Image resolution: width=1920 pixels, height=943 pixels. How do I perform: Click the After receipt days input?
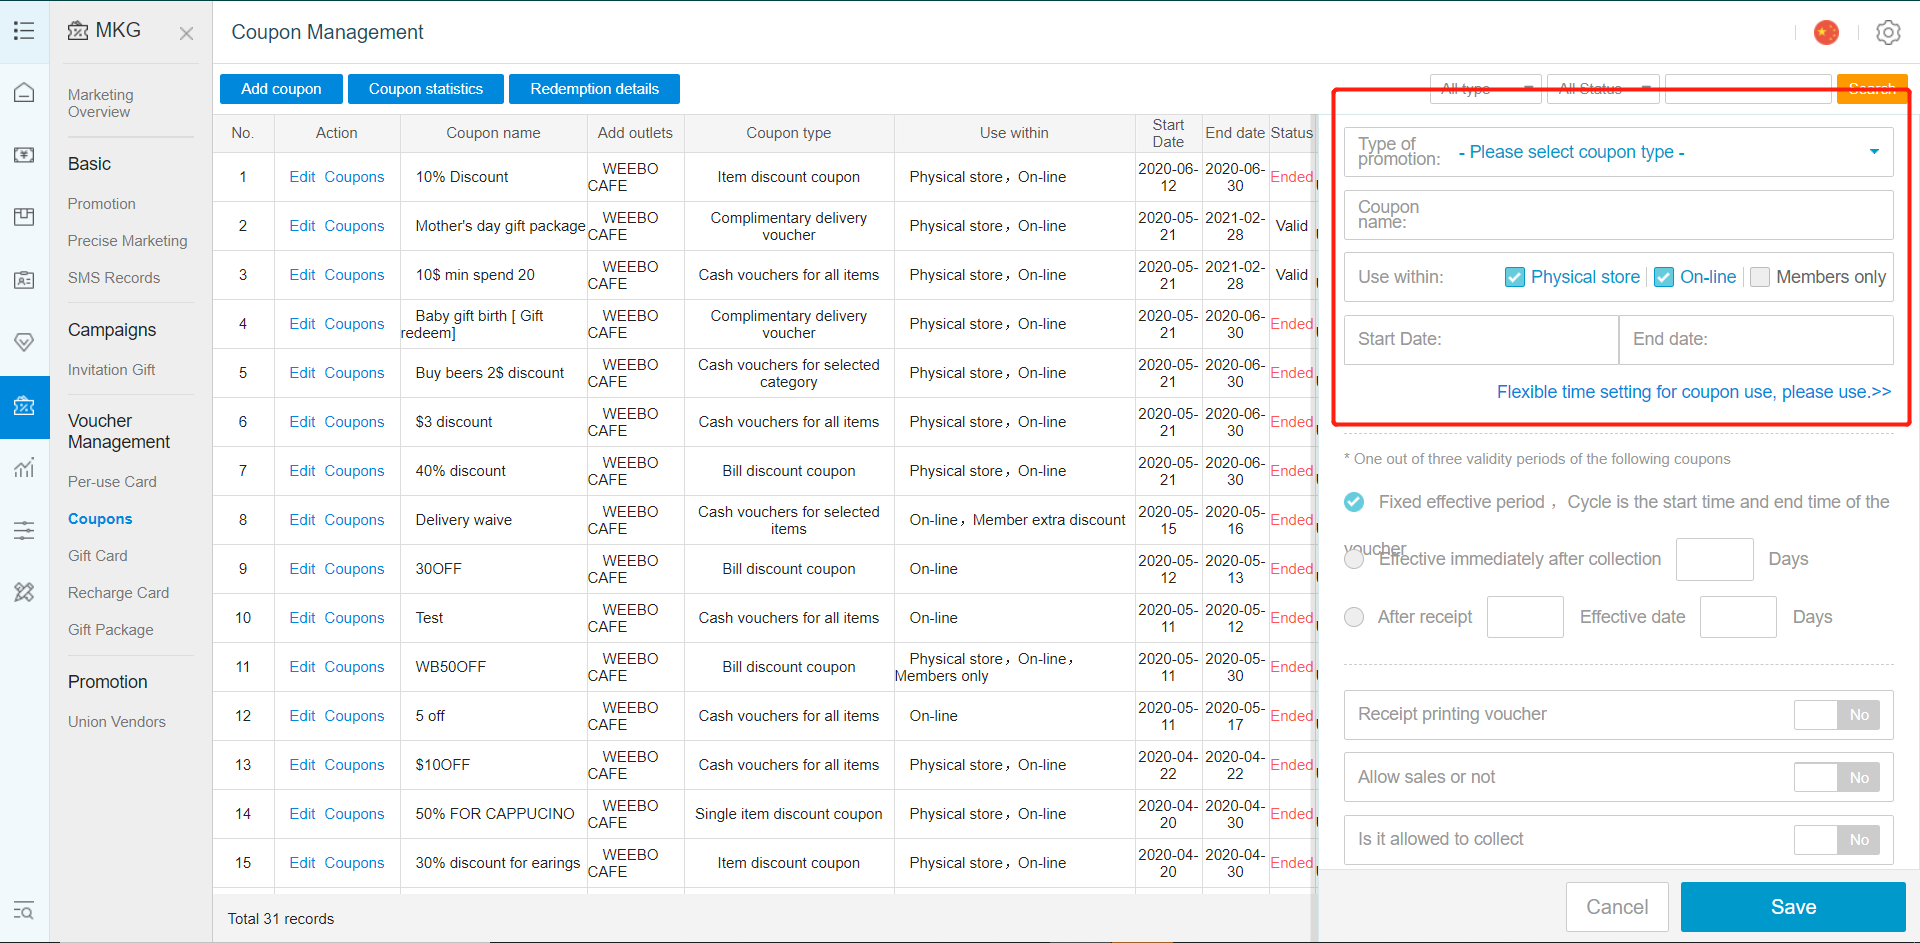[1525, 617]
